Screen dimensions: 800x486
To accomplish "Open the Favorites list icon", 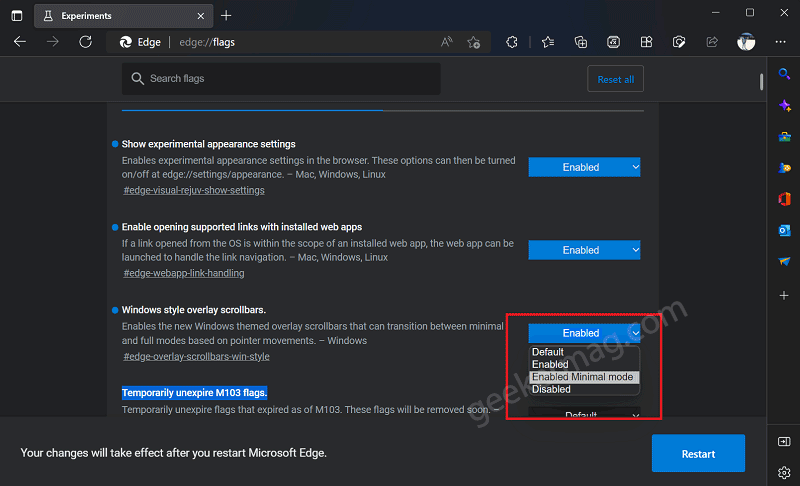I will click(548, 42).
